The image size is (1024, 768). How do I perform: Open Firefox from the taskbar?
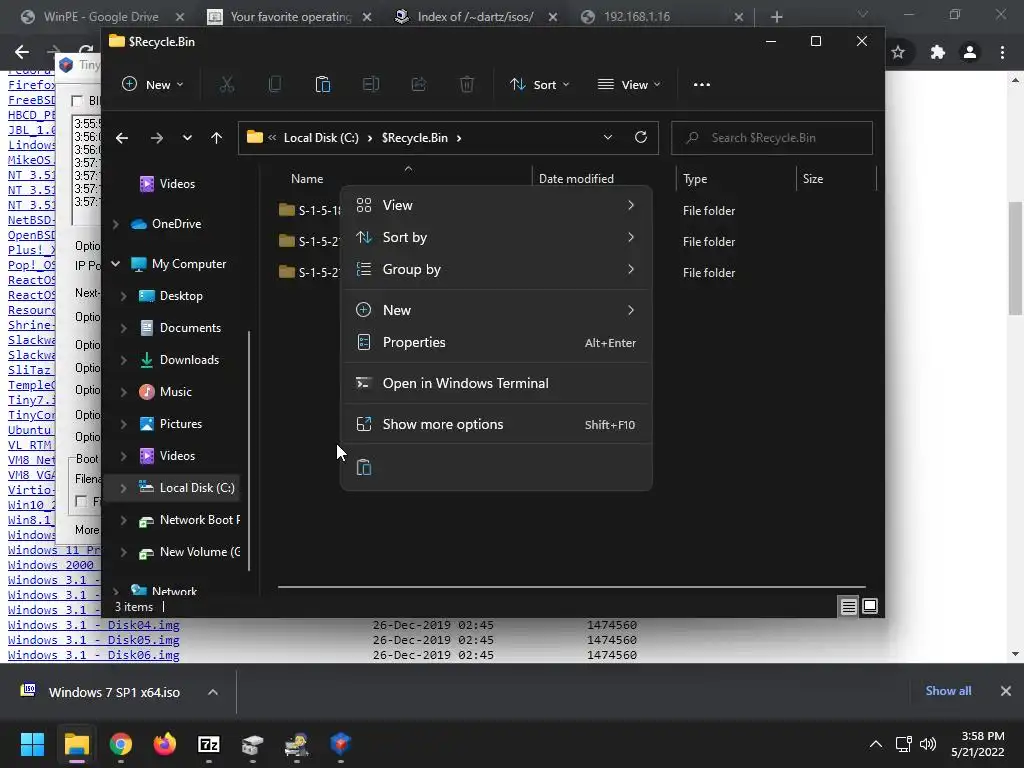[x=165, y=744]
